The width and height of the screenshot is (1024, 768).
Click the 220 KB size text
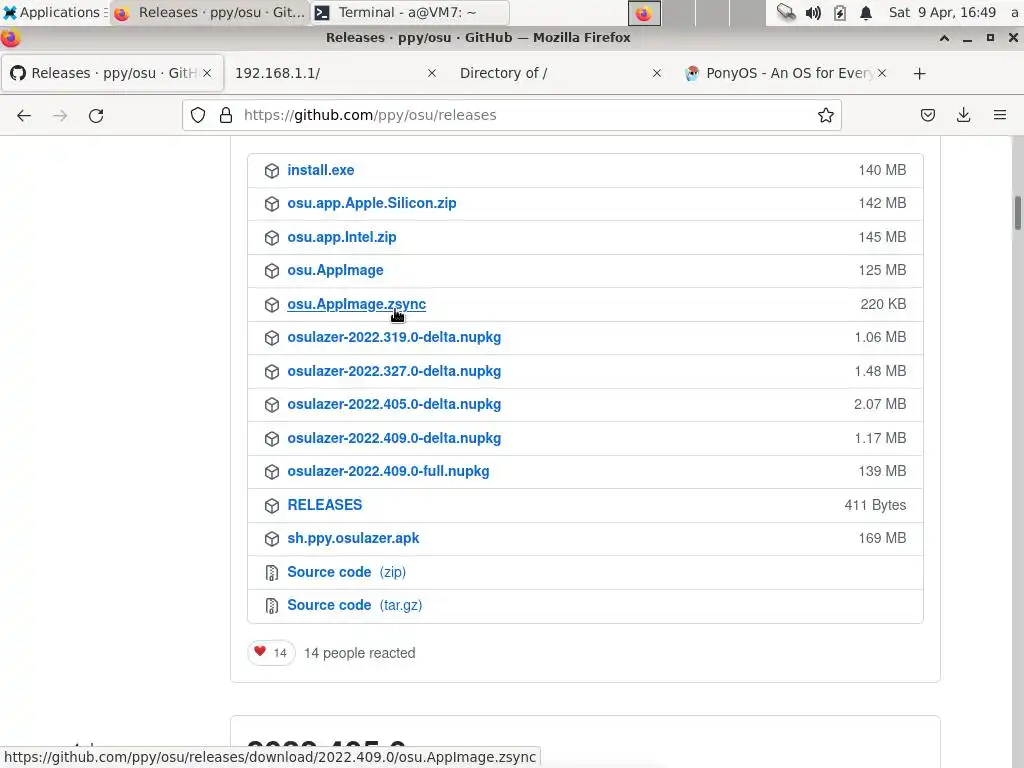pyautogui.click(x=883, y=304)
